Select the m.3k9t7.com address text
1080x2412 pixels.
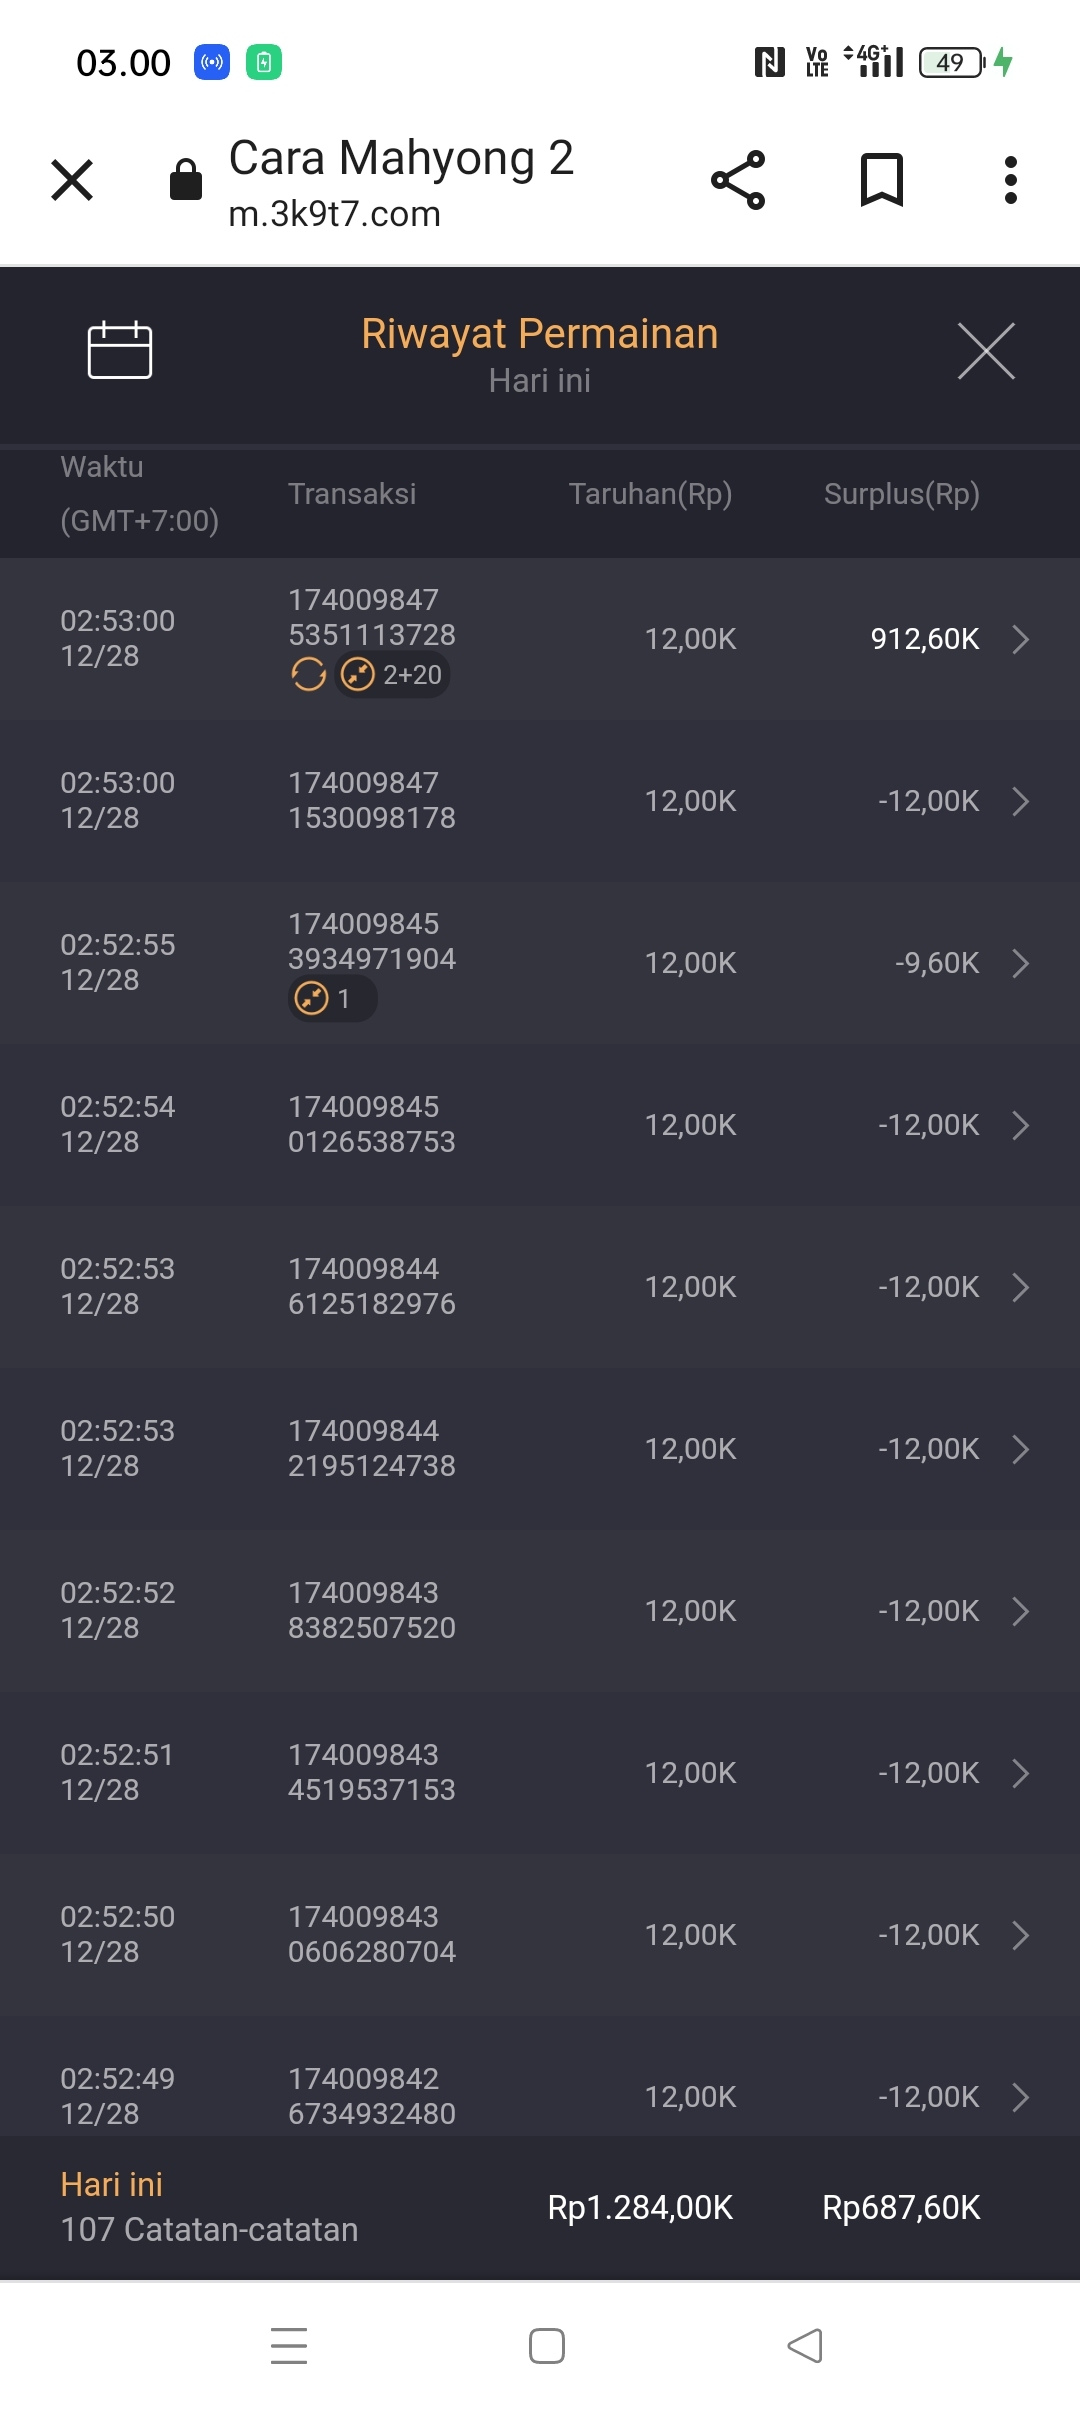click(x=335, y=214)
